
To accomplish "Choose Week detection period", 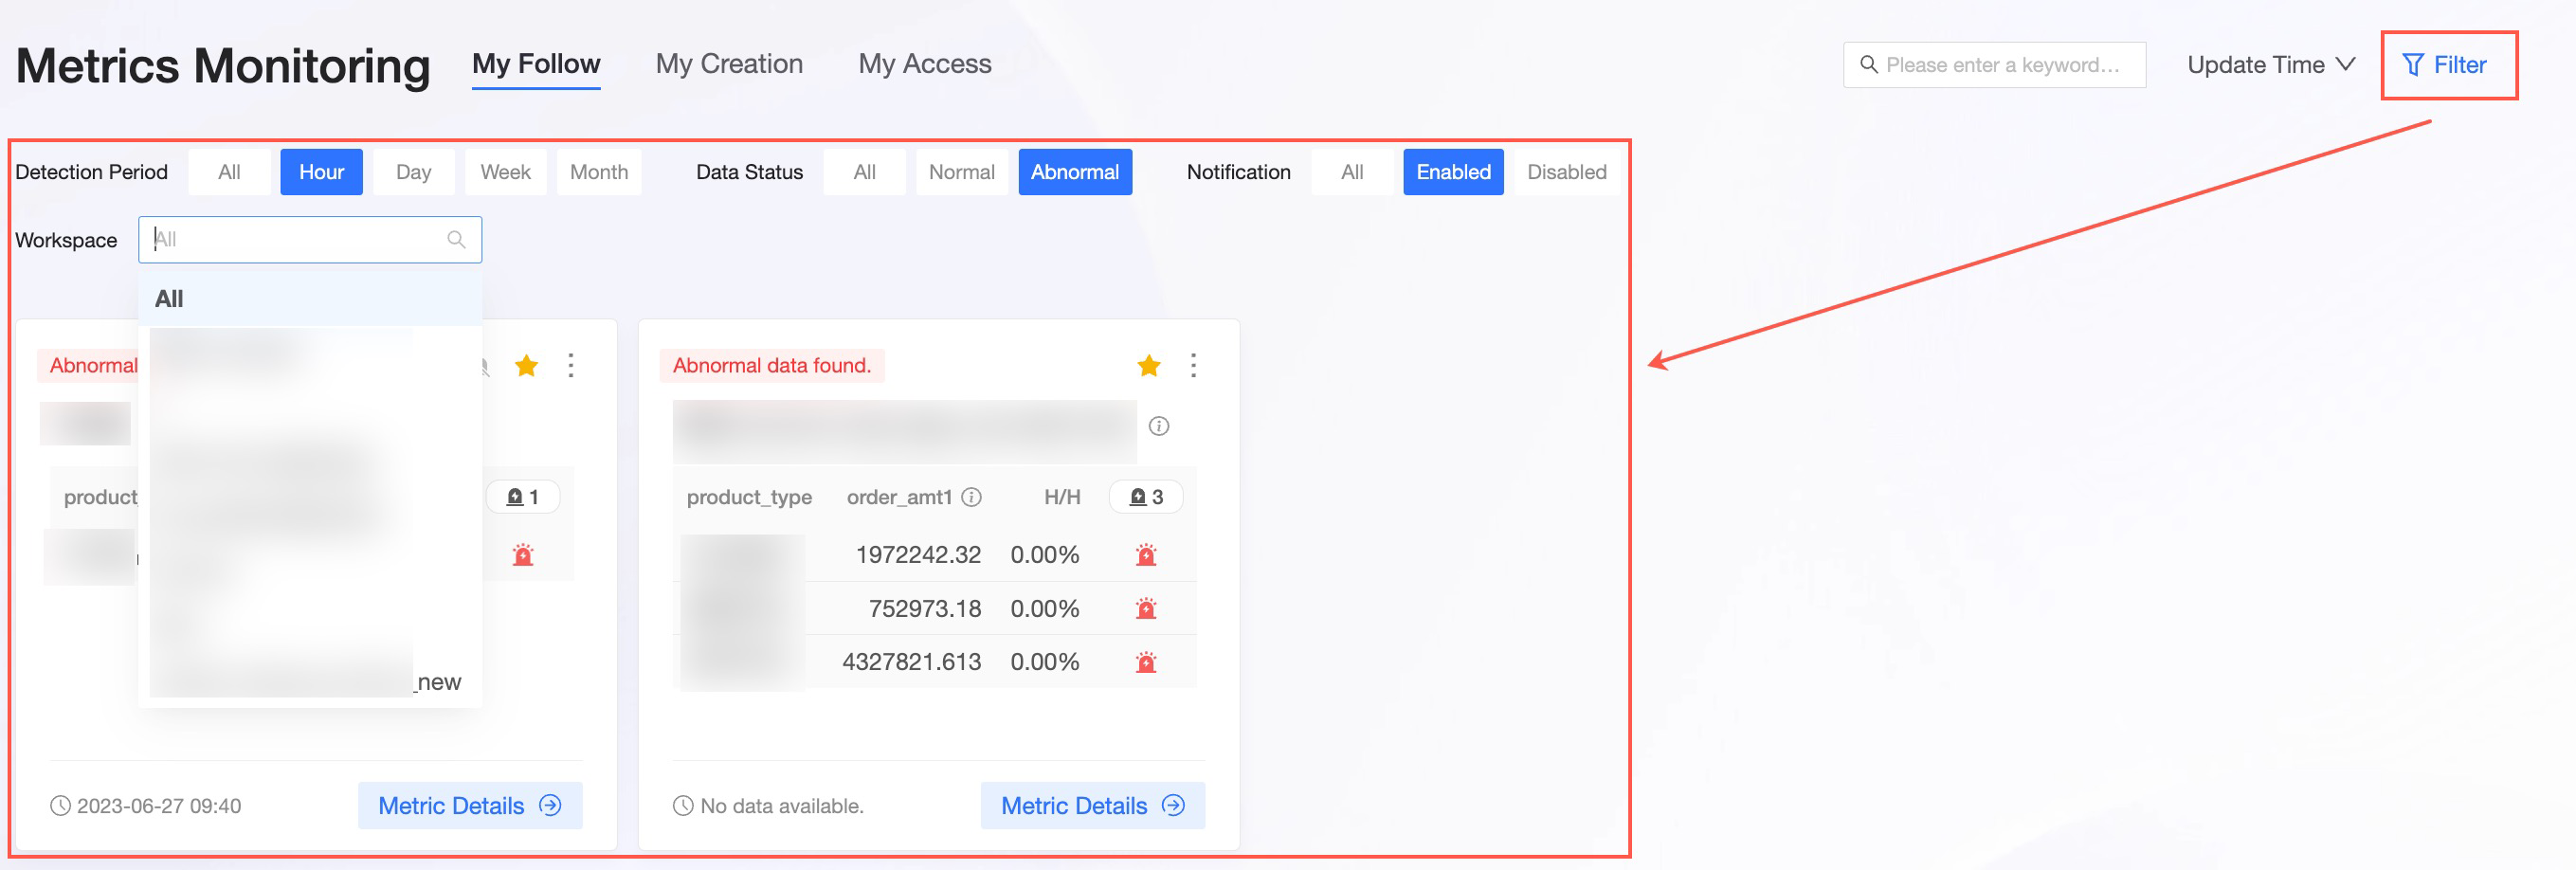I will [x=505, y=172].
